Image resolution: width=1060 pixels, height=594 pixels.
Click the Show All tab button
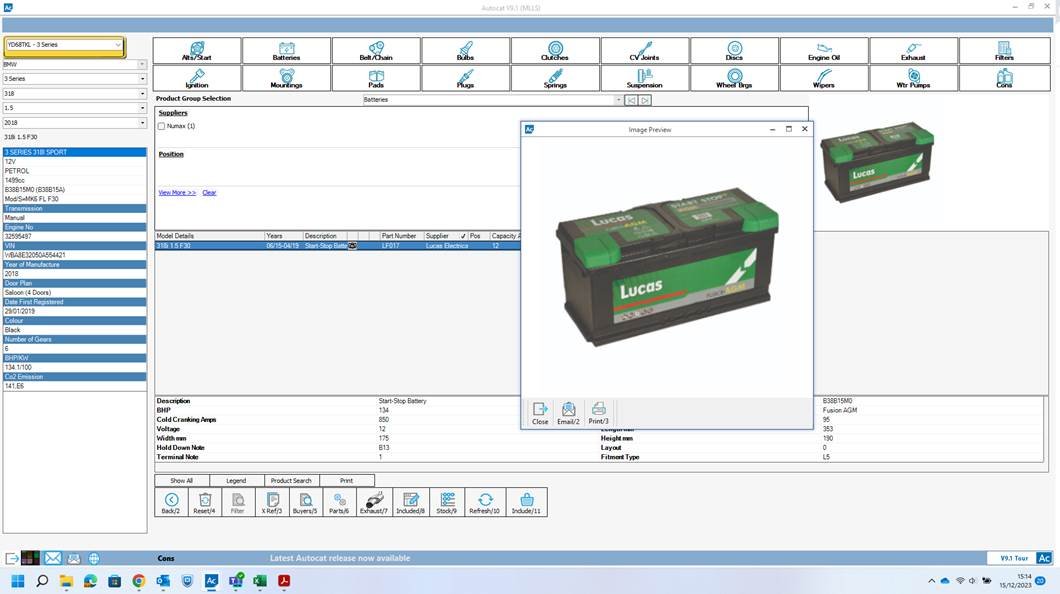click(181, 480)
